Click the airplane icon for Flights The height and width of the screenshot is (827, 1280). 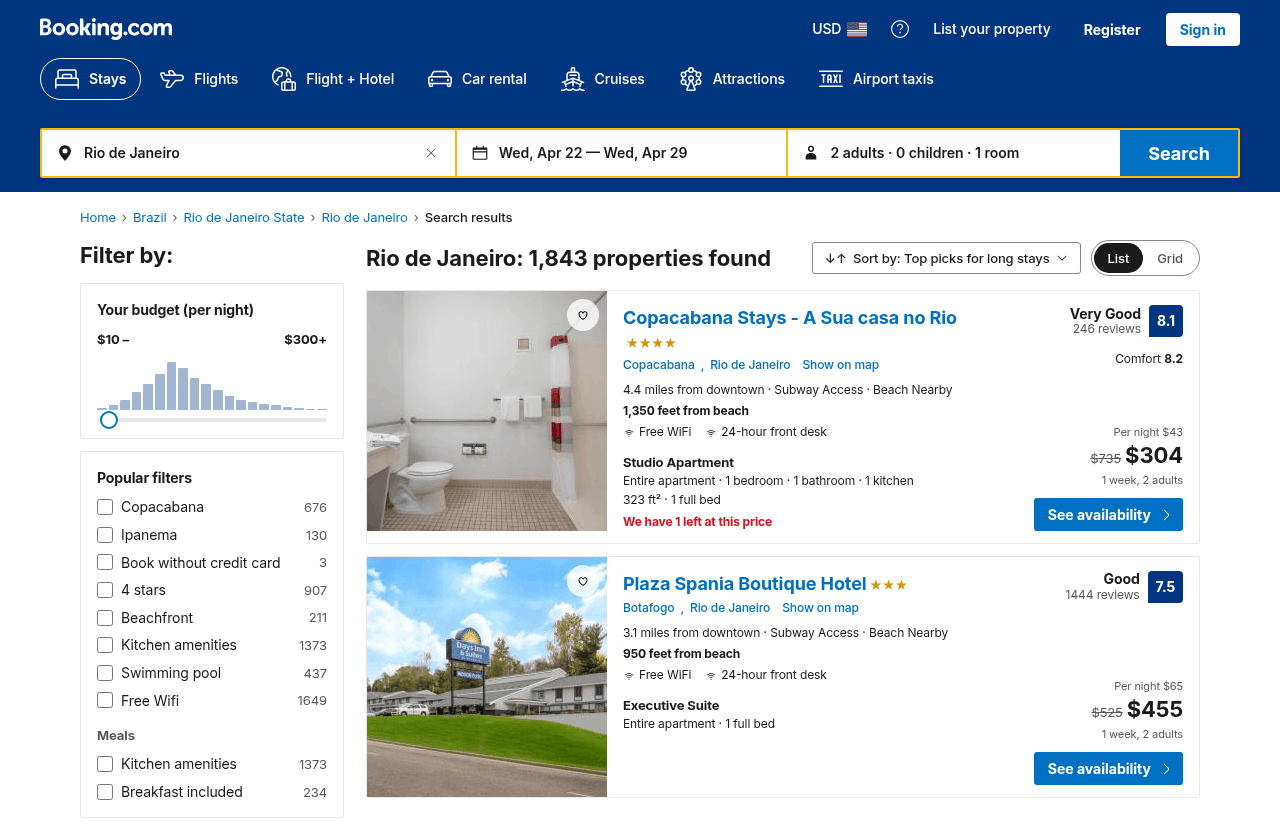coord(172,79)
